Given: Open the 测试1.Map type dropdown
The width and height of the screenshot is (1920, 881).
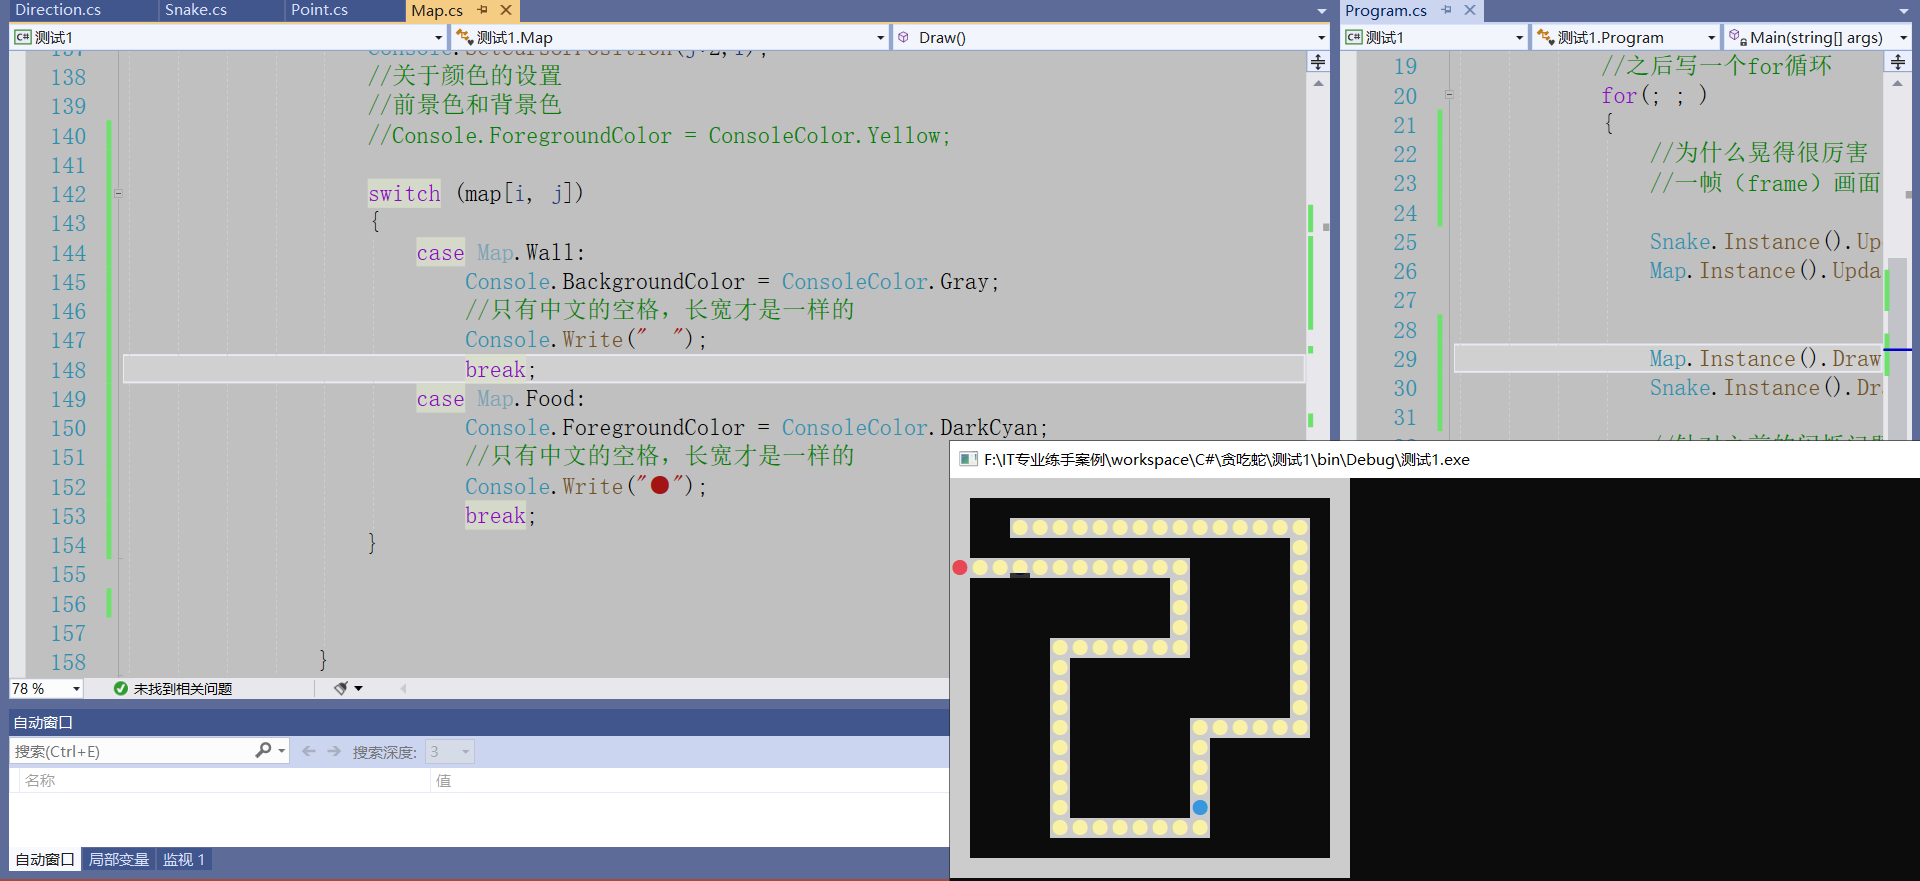Looking at the screenshot, I should (x=670, y=37).
